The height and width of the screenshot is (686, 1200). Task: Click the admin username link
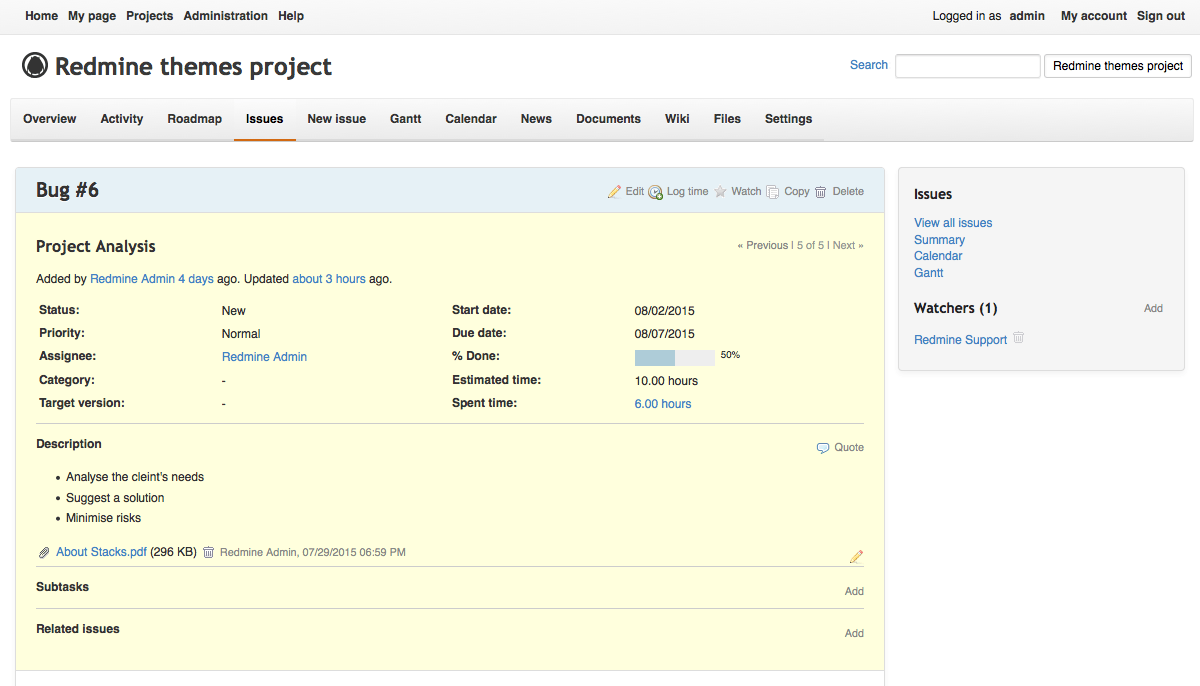[1027, 16]
